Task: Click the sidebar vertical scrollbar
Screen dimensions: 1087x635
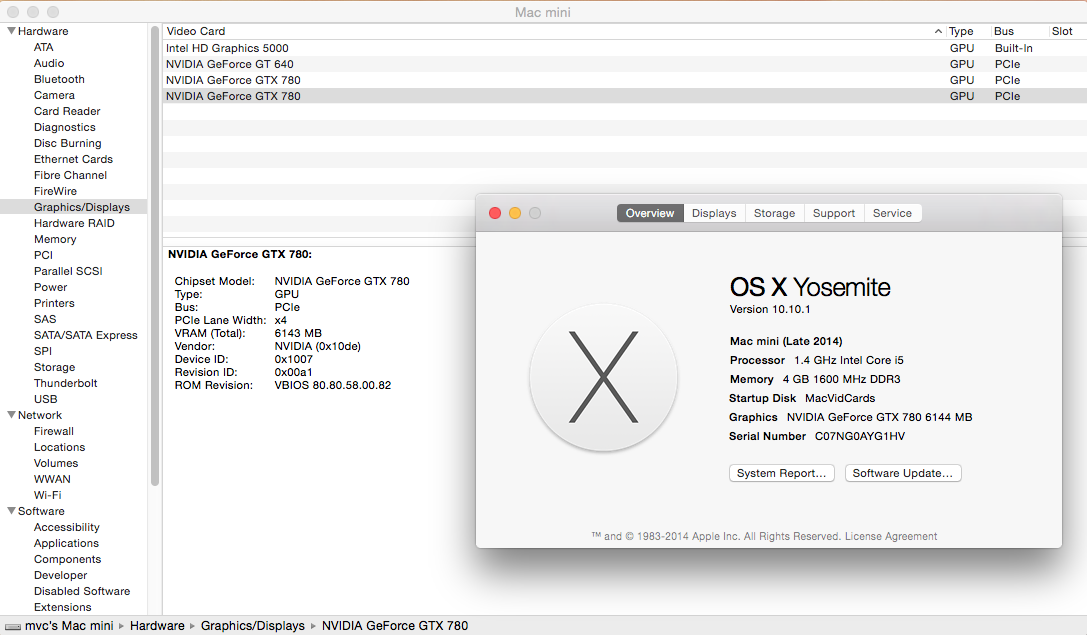Action: [155, 255]
